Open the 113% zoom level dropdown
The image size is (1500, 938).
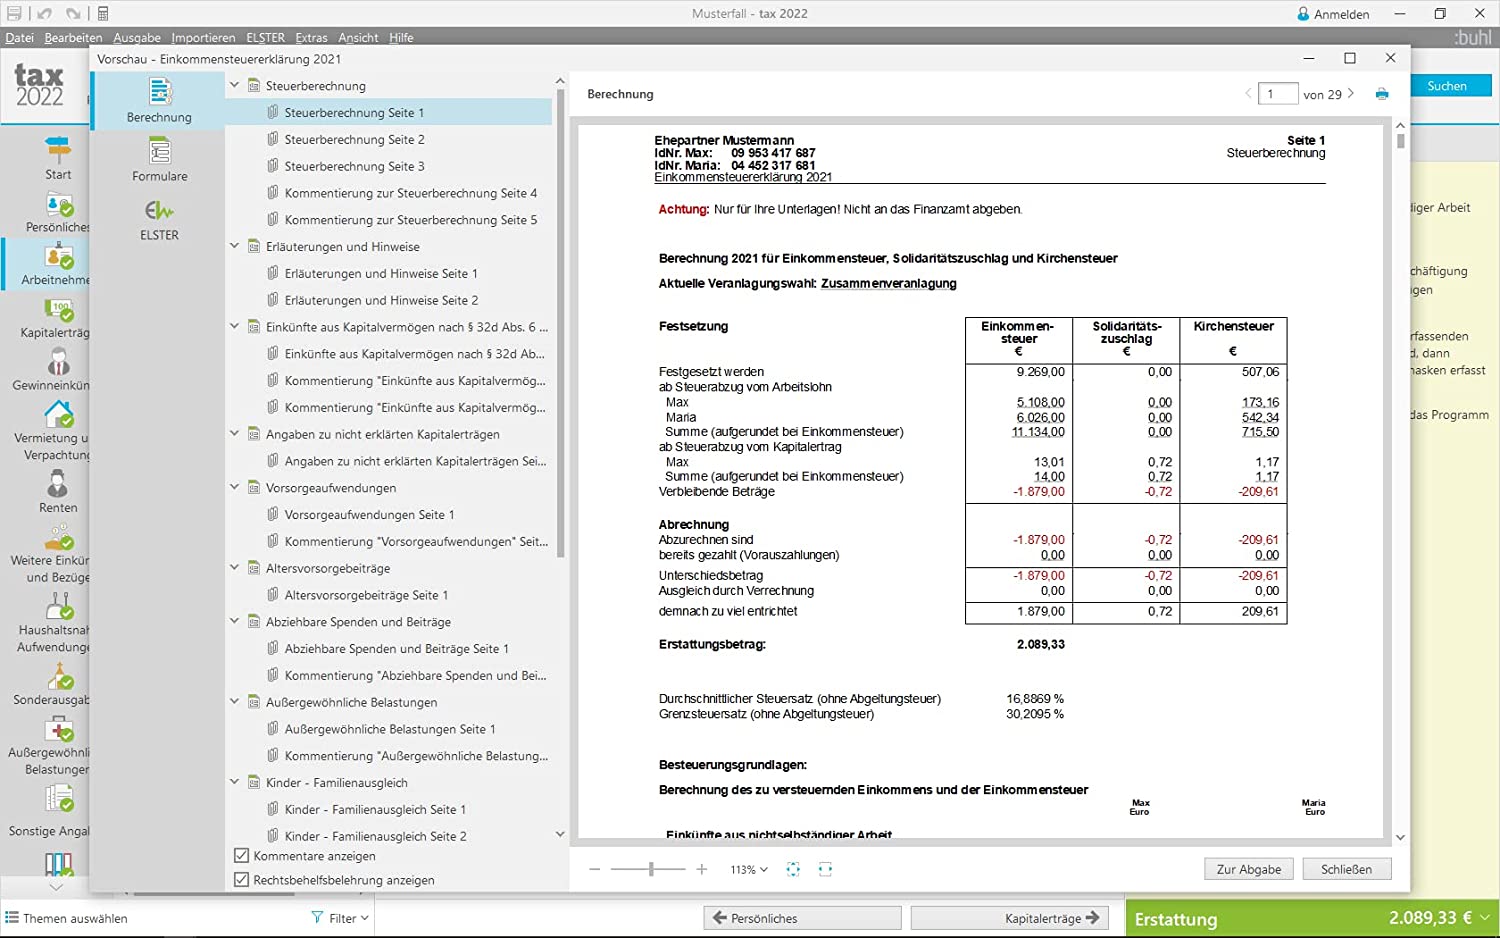(749, 869)
